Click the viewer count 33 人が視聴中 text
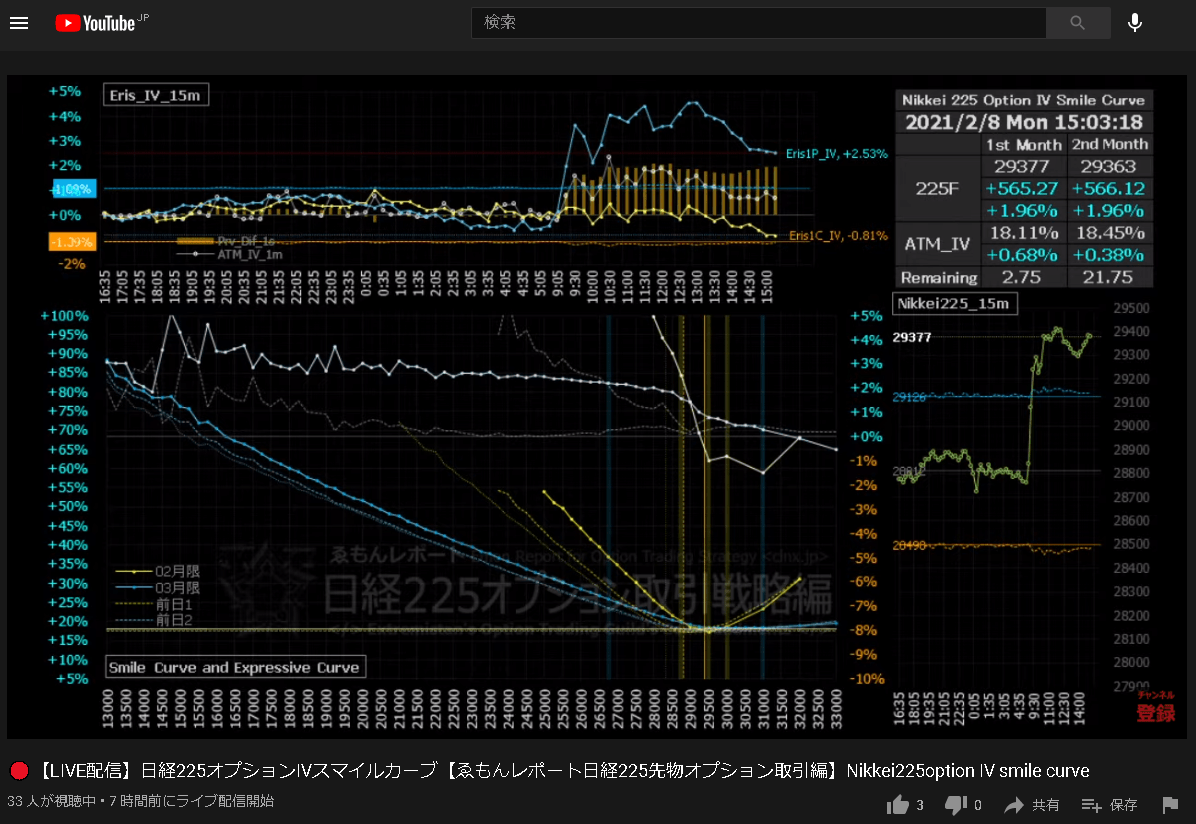The width and height of the screenshot is (1196, 824). (x=51, y=801)
